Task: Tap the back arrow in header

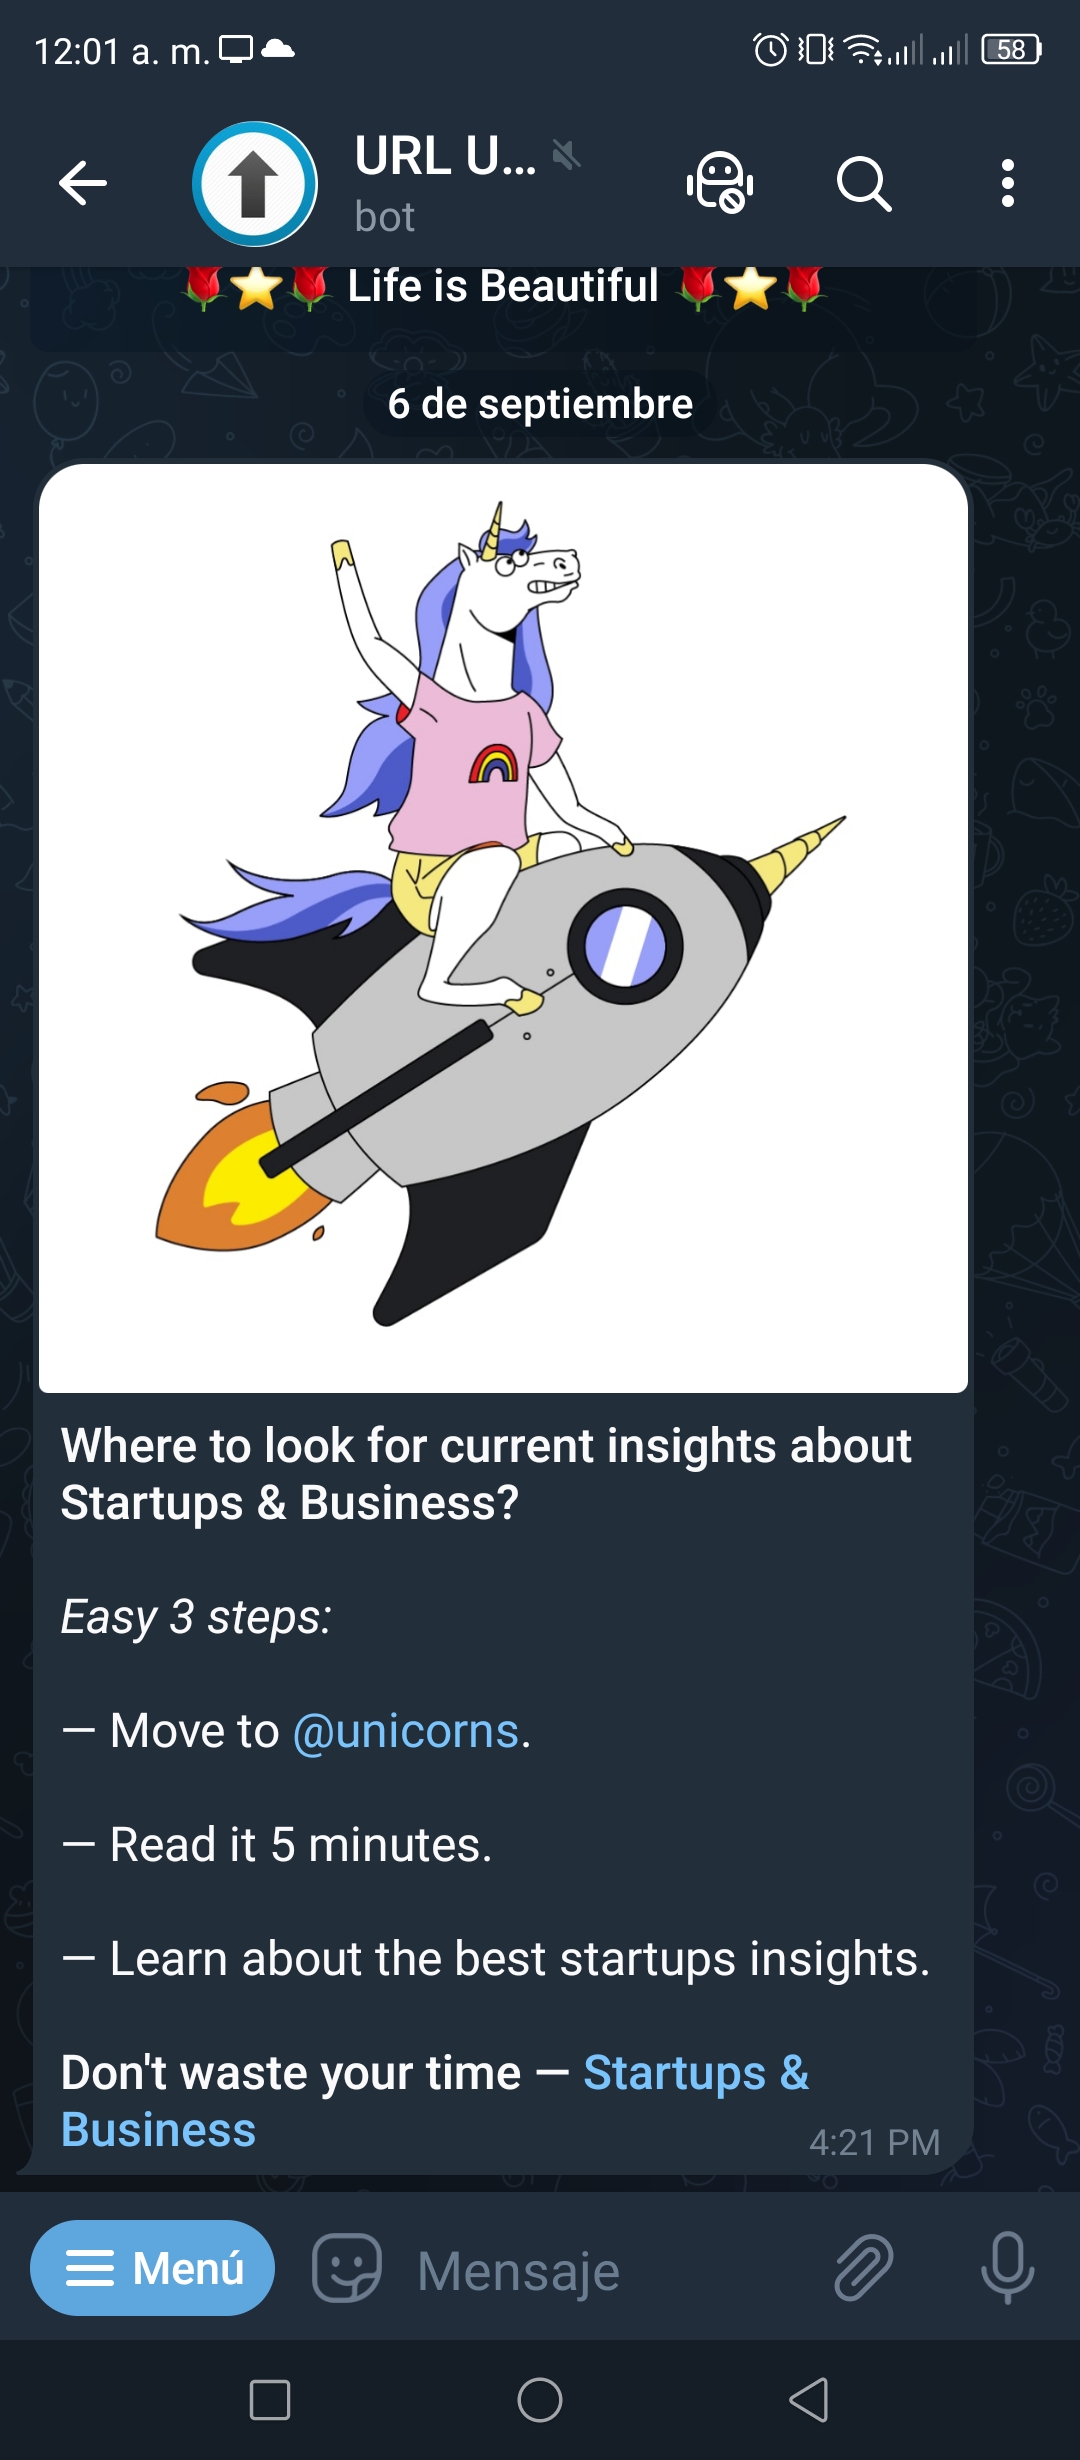Action: pos(83,183)
